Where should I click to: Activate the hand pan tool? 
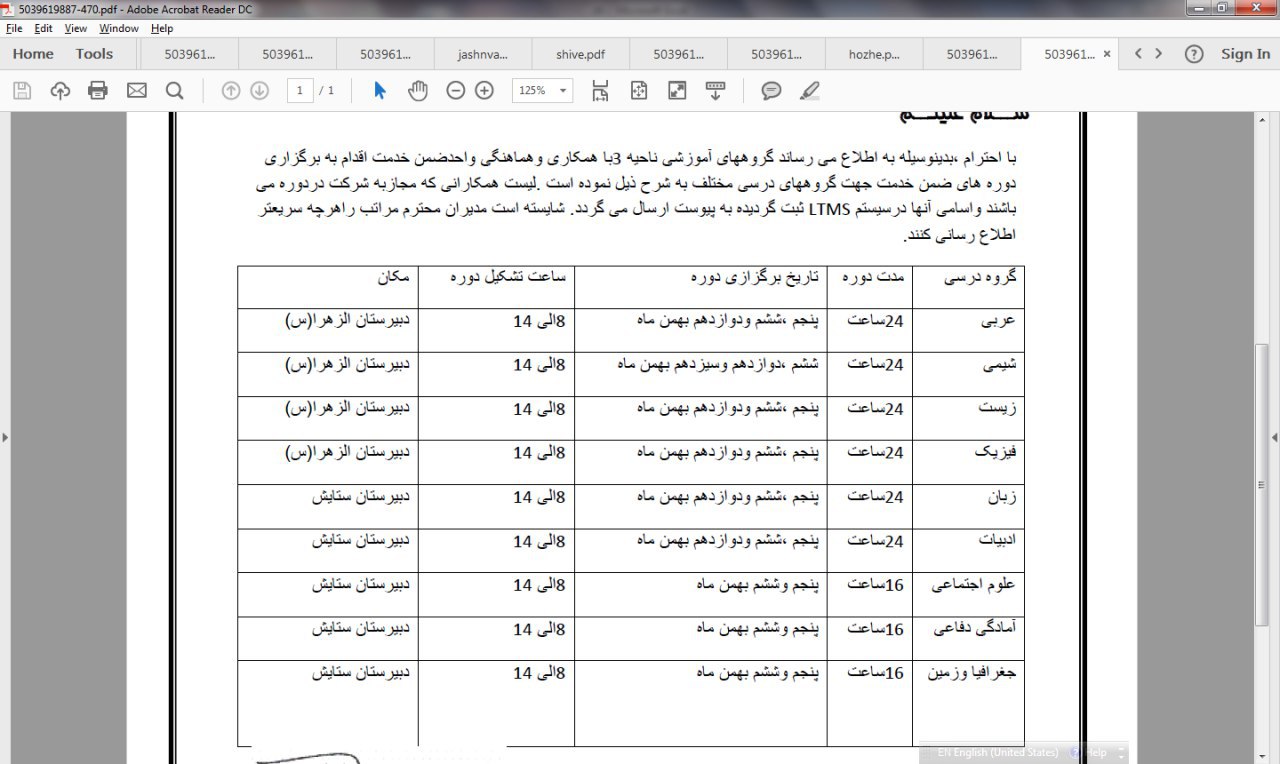tap(417, 91)
